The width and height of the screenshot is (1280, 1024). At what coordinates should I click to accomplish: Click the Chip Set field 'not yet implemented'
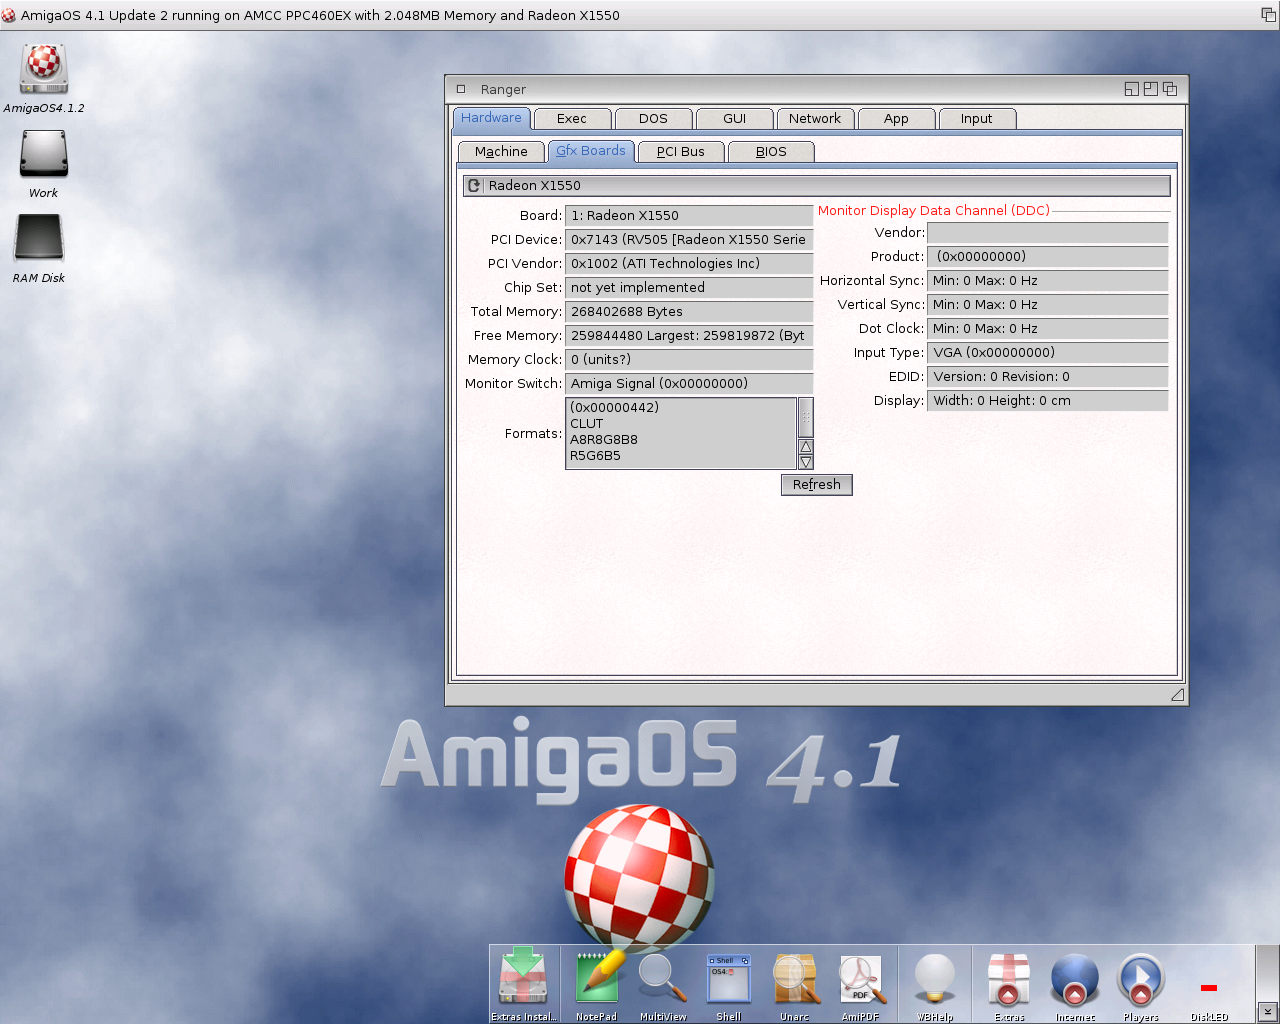(689, 287)
